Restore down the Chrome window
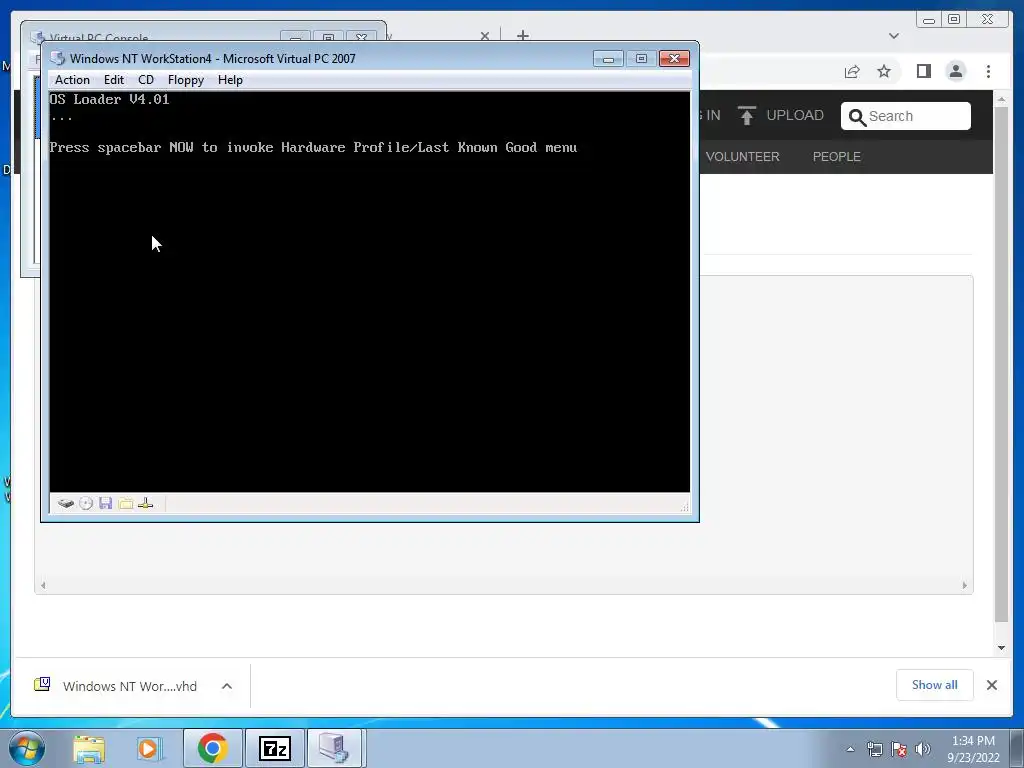 click(x=954, y=20)
